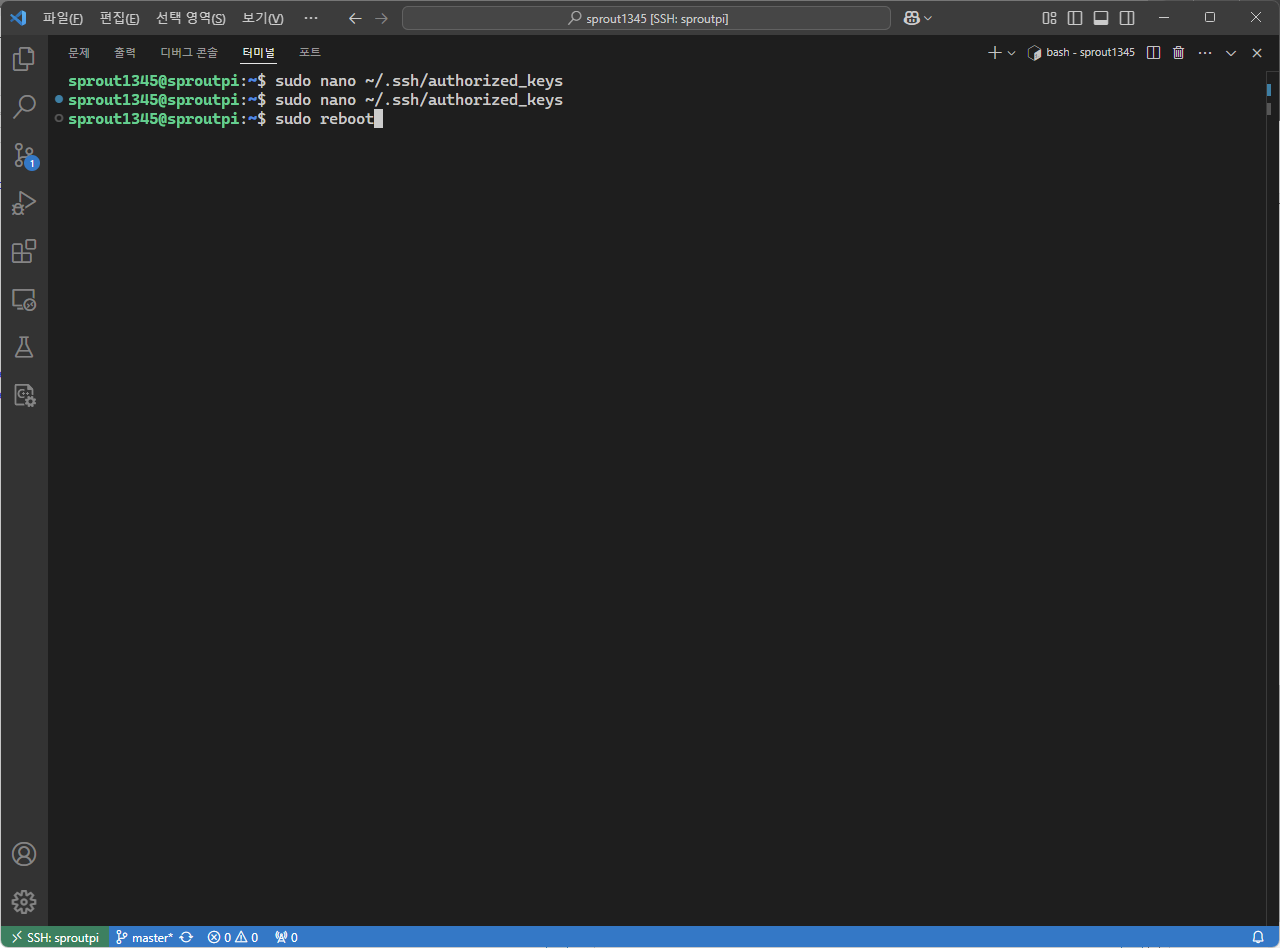Open the overflow menu ellipsis in menu bar

(x=311, y=18)
